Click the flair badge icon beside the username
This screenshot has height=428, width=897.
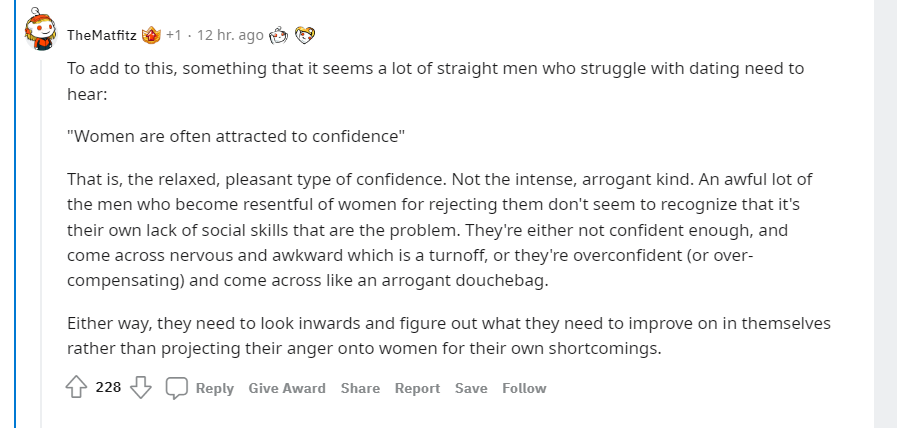coord(152,35)
